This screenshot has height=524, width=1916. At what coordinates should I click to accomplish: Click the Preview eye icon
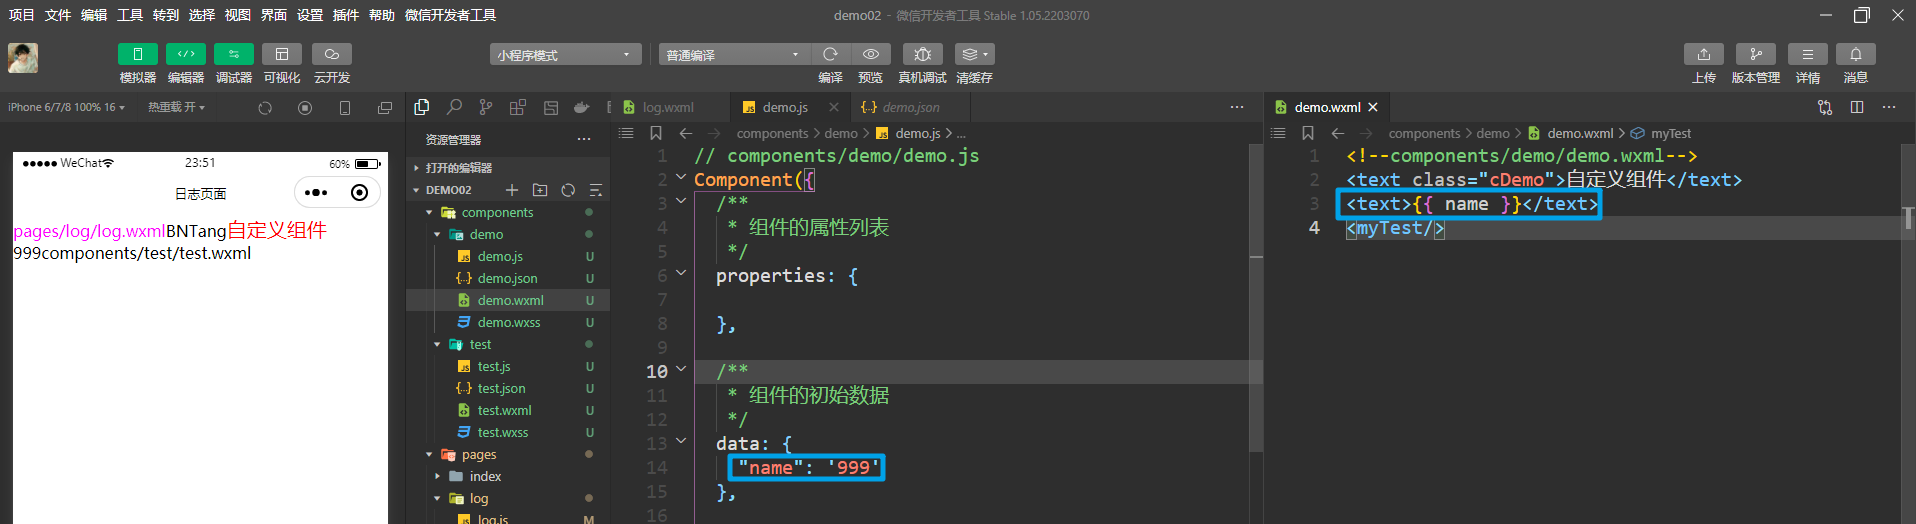pyautogui.click(x=871, y=54)
